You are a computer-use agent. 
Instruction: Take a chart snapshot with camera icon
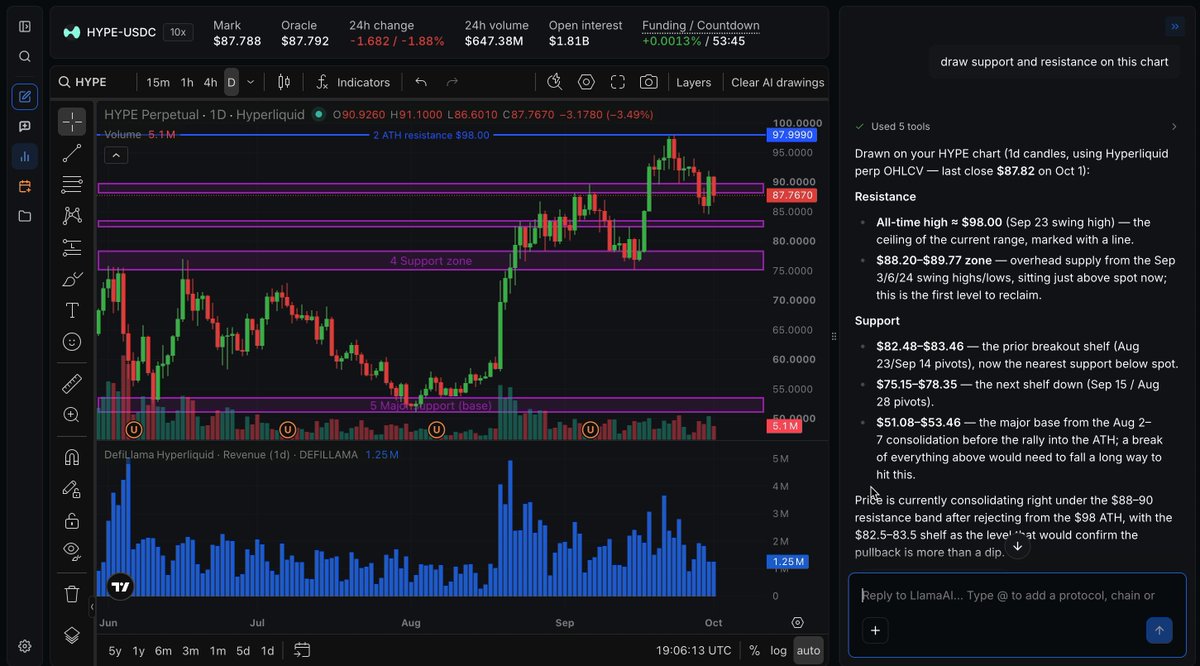point(649,82)
